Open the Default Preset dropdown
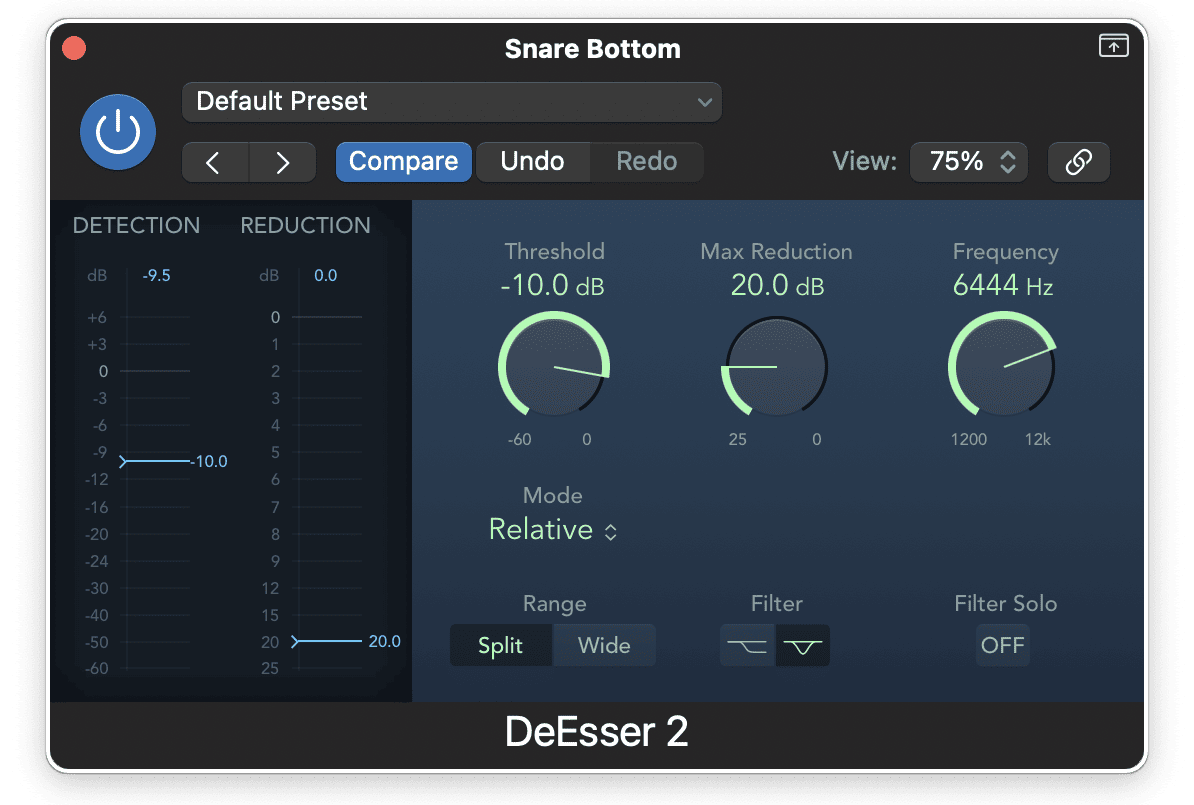The width and height of the screenshot is (1194, 805). pyautogui.click(x=452, y=101)
